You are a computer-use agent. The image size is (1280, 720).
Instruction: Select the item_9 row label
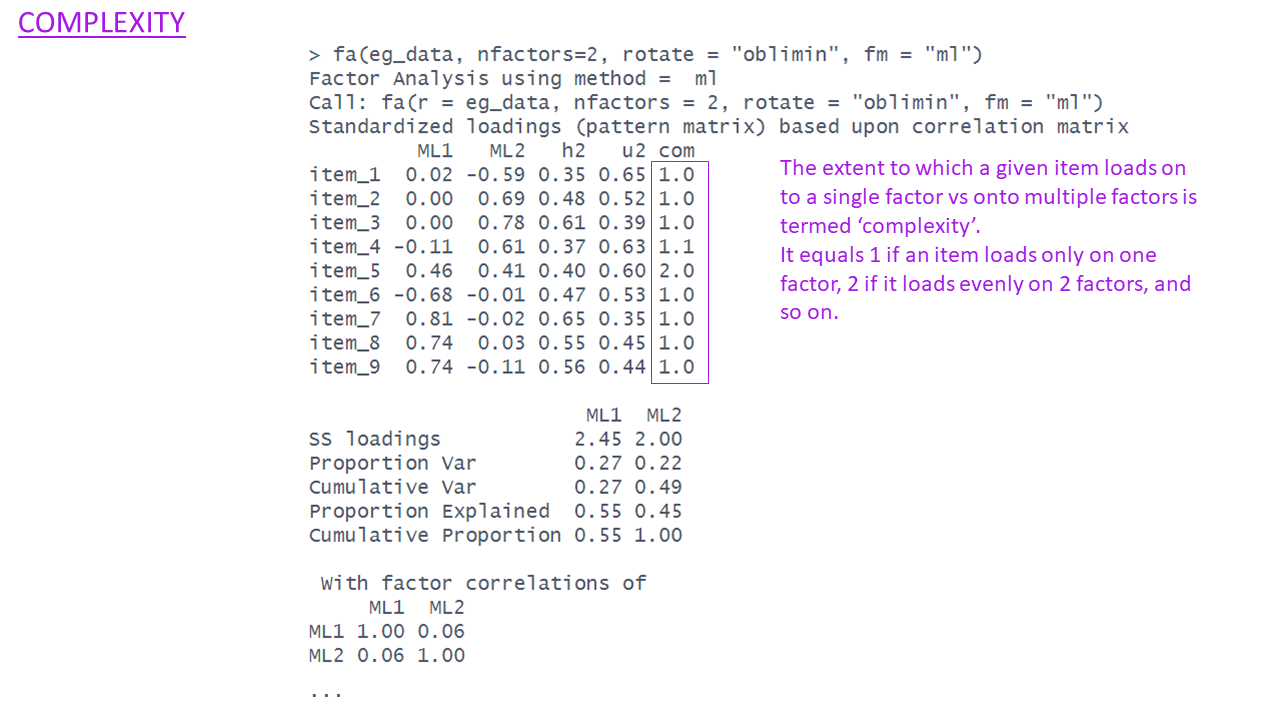pyautogui.click(x=345, y=367)
